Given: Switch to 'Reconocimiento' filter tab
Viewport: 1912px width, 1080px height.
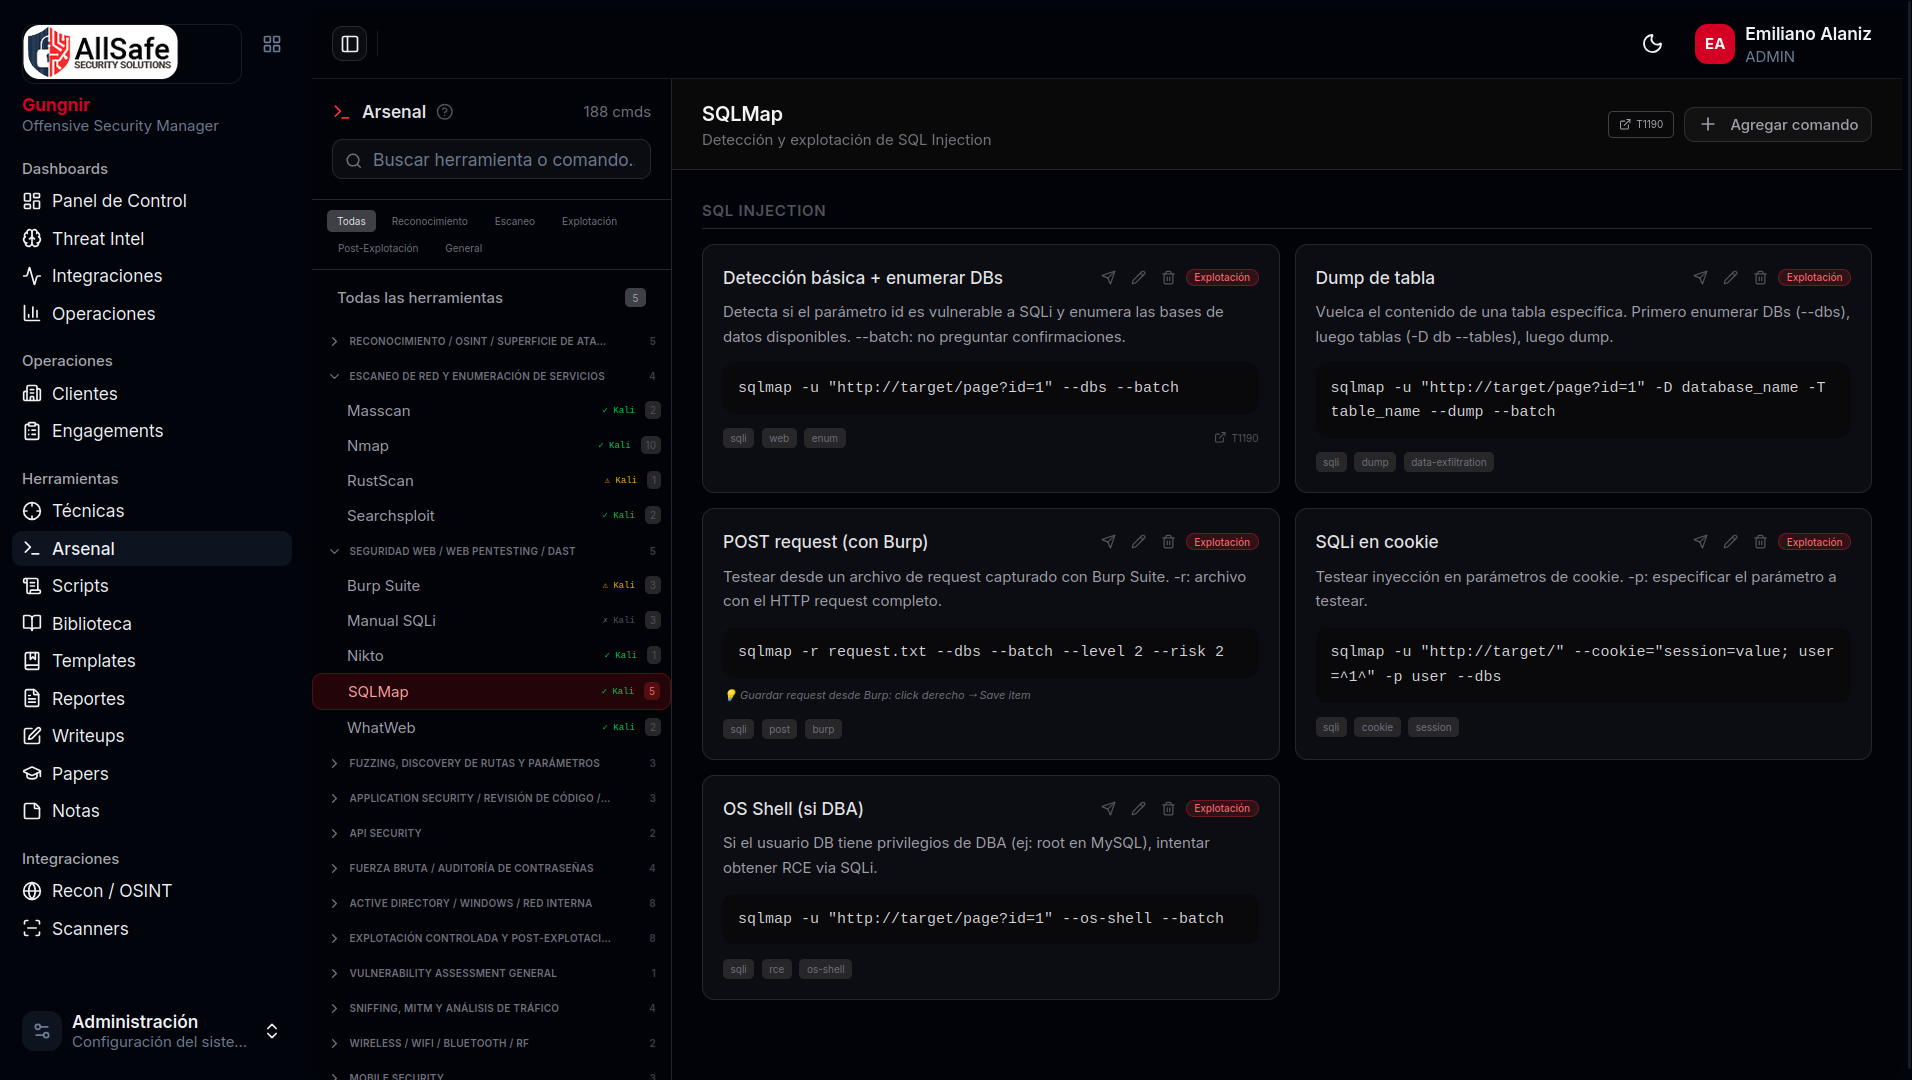Looking at the screenshot, I should [429, 221].
